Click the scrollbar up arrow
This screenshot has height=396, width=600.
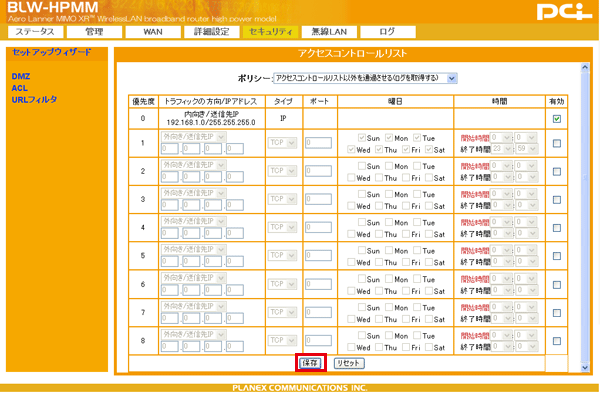point(585,67)
